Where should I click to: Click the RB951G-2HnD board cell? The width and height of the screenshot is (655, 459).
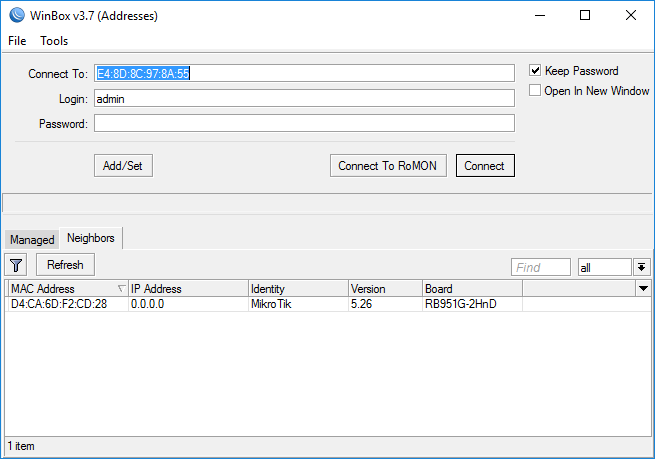472,304
